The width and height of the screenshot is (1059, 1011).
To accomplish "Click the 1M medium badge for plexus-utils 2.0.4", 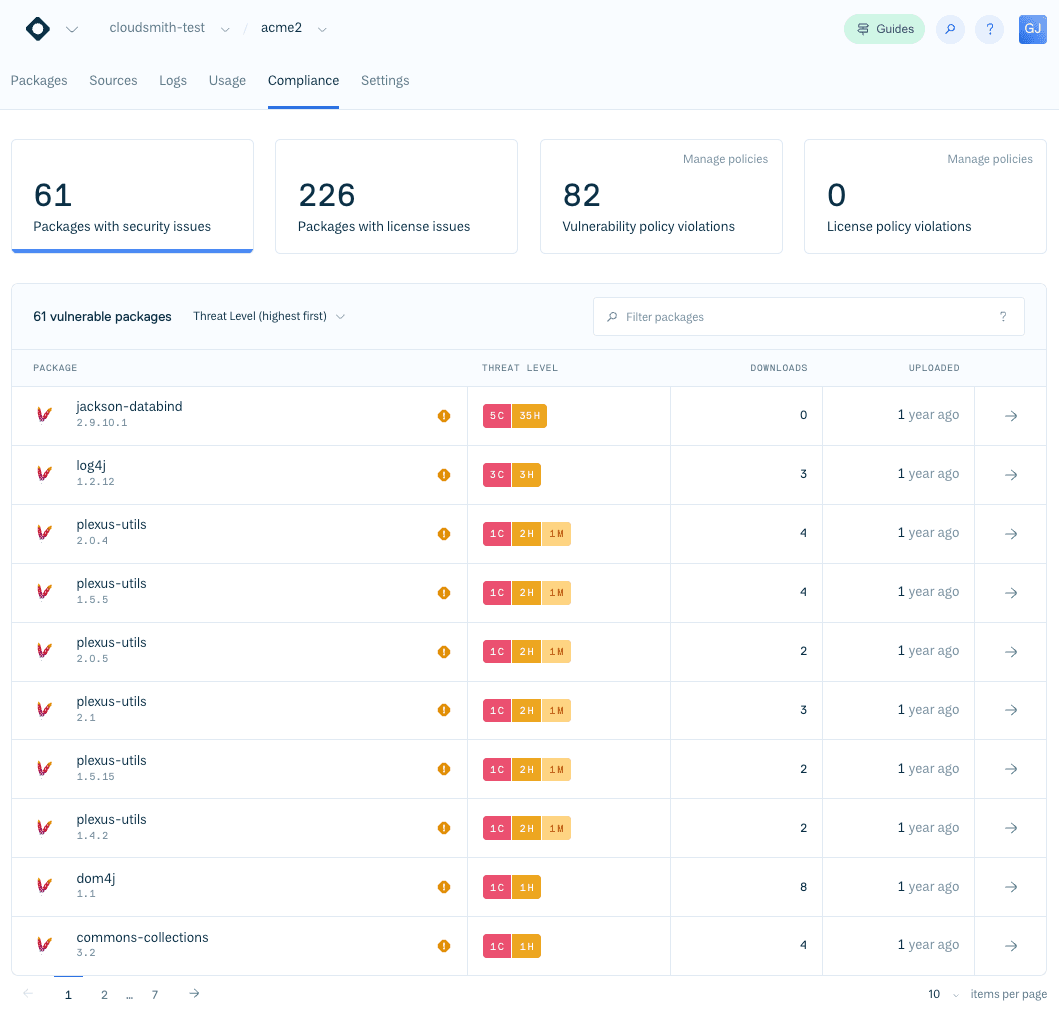I will [557, 534].
